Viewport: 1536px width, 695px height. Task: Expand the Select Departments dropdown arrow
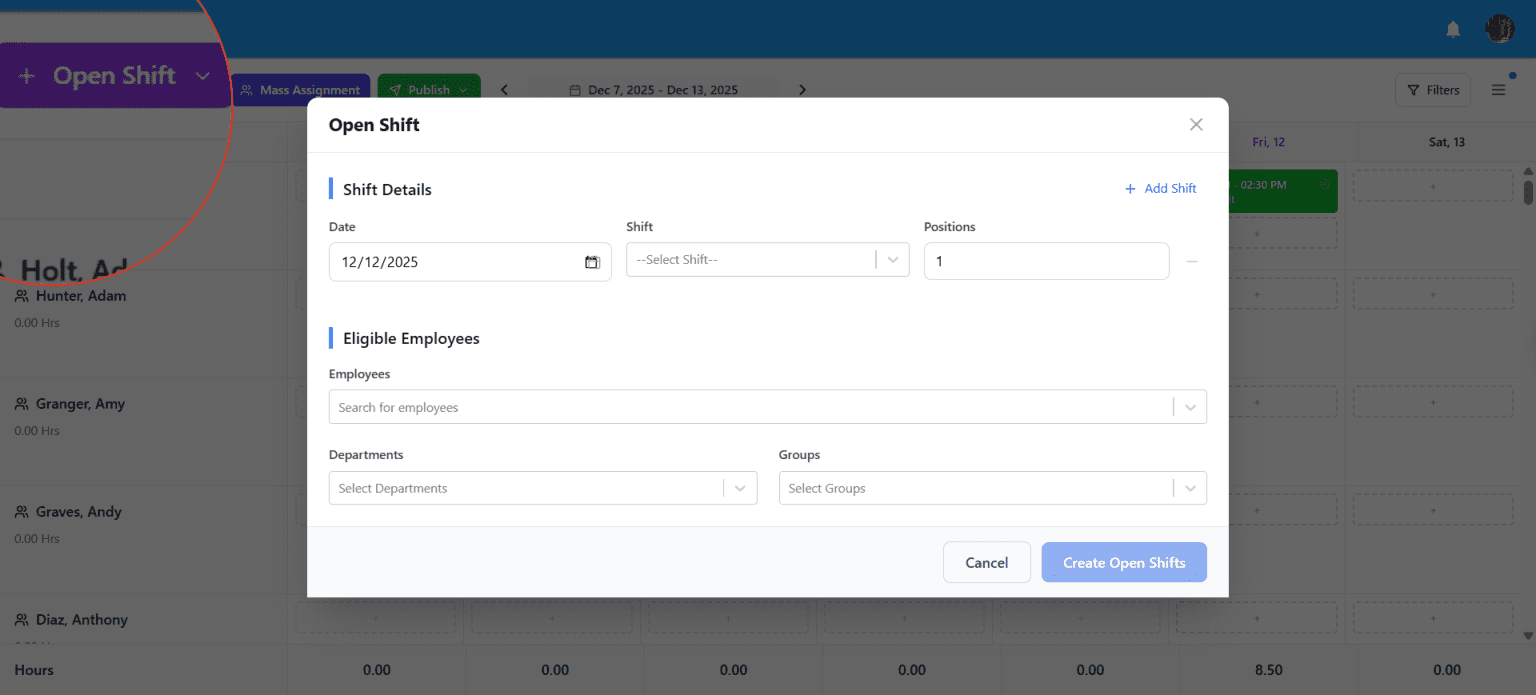click(x=740, y=488)
